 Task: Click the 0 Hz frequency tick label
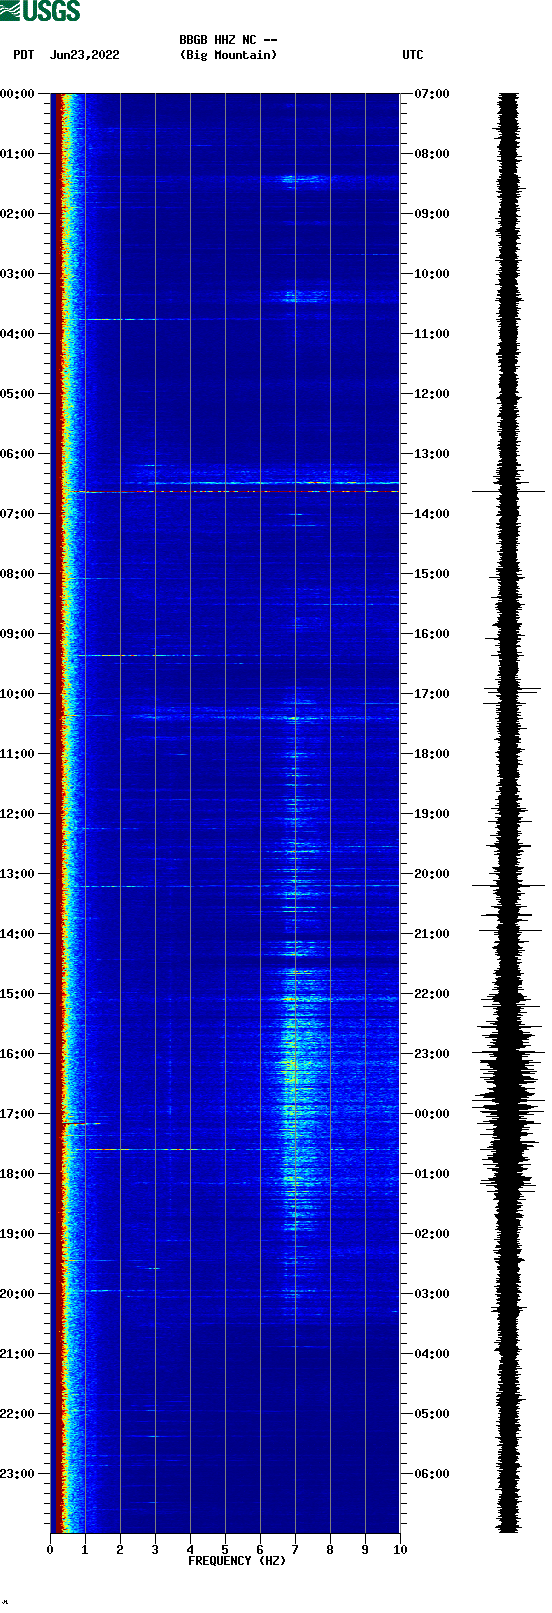tap(50, 1550)
